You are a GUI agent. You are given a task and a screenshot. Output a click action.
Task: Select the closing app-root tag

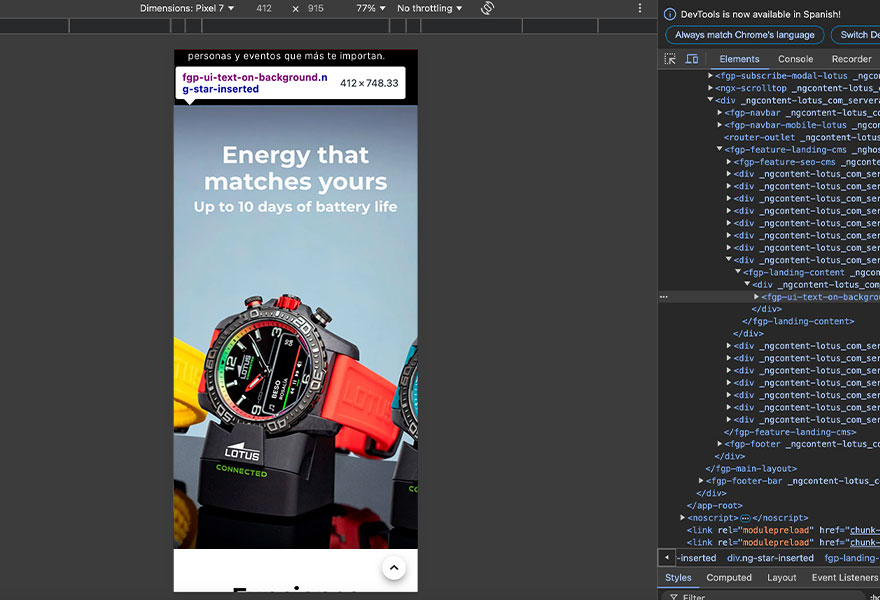[714, 506]
